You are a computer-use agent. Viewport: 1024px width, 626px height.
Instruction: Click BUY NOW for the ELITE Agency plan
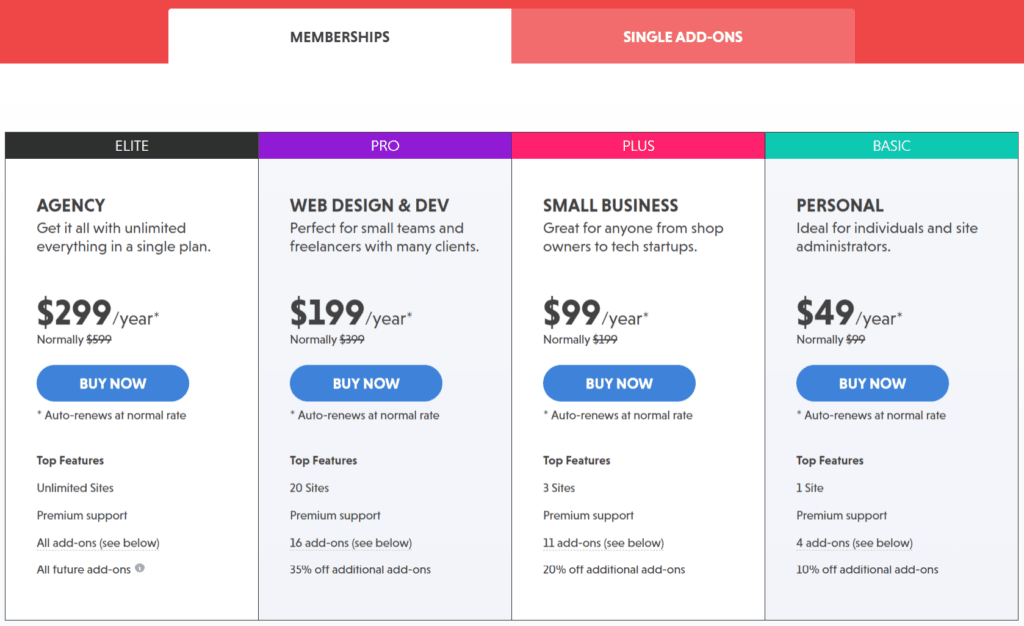[112, 383]
